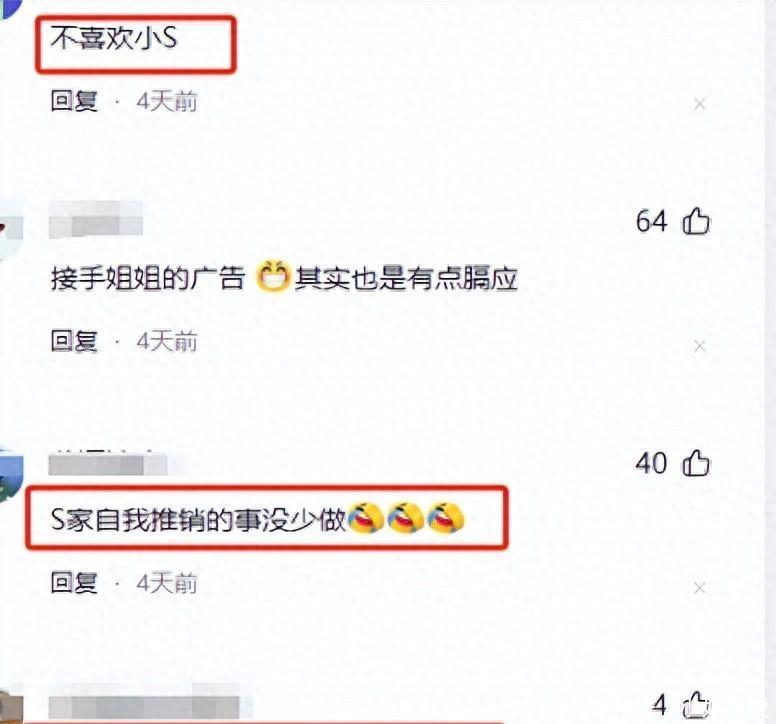Open avatar of the 64-likes commenter

click(11, 231)
